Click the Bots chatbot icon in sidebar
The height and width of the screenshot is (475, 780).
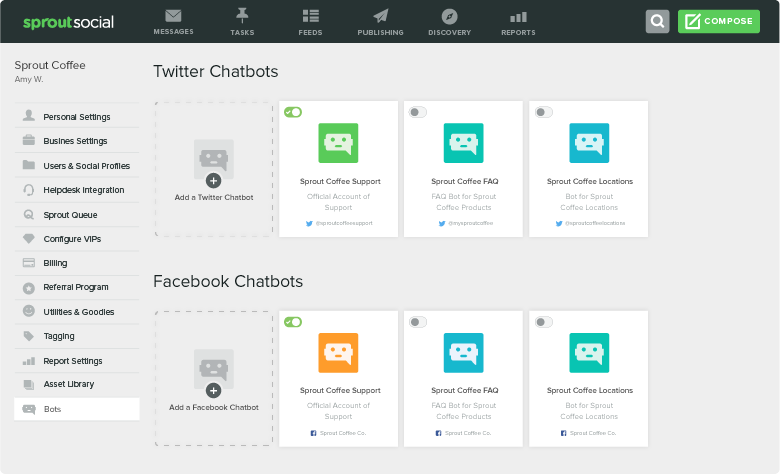[x=29, y=409]
